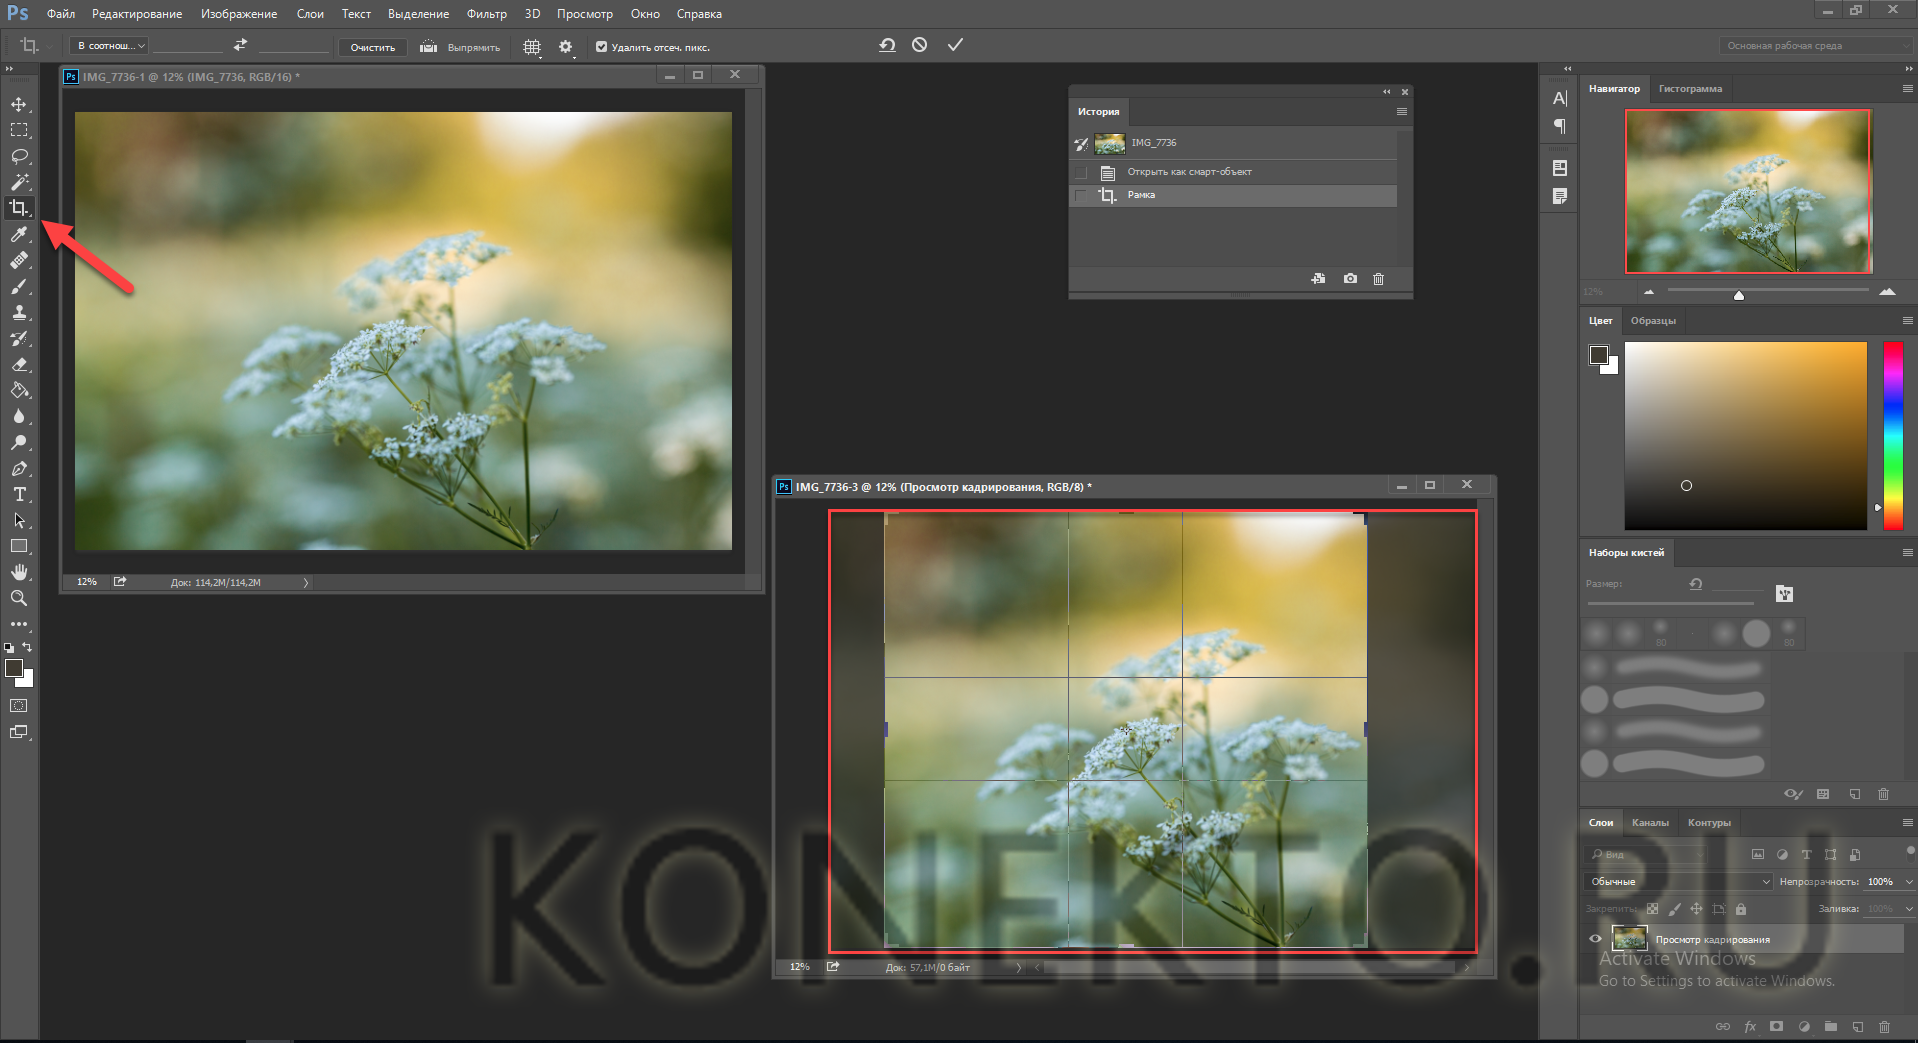Toggle history brush source for 'Рамка' state

pos(1081,195)
